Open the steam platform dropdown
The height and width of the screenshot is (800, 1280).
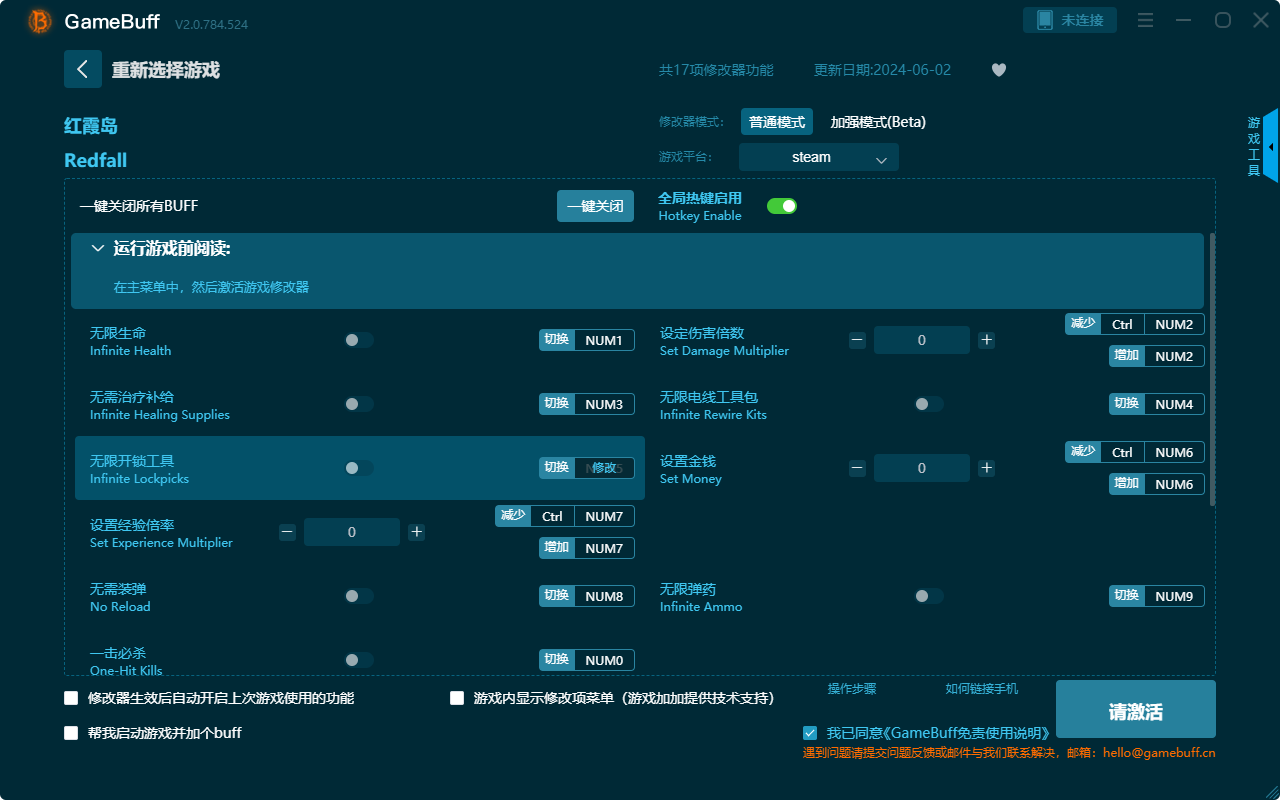(x=818, y=157)
